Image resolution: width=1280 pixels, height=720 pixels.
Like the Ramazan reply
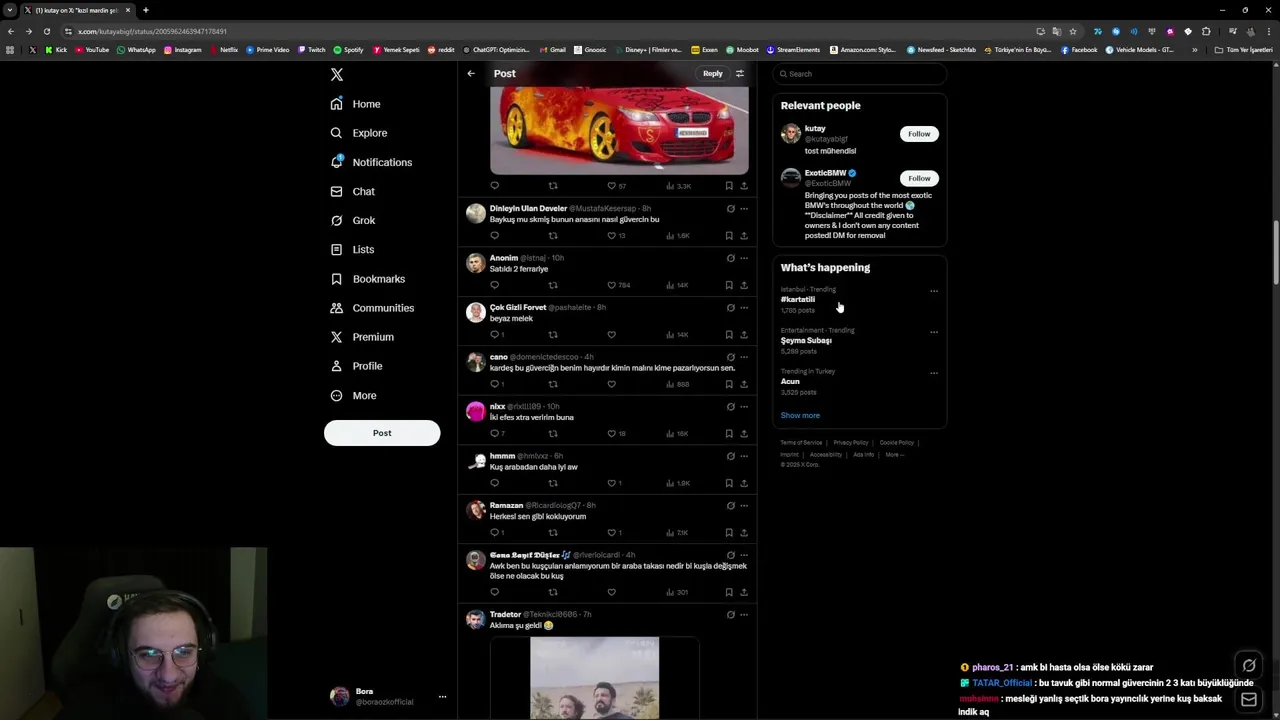click(x=612, y=532)
